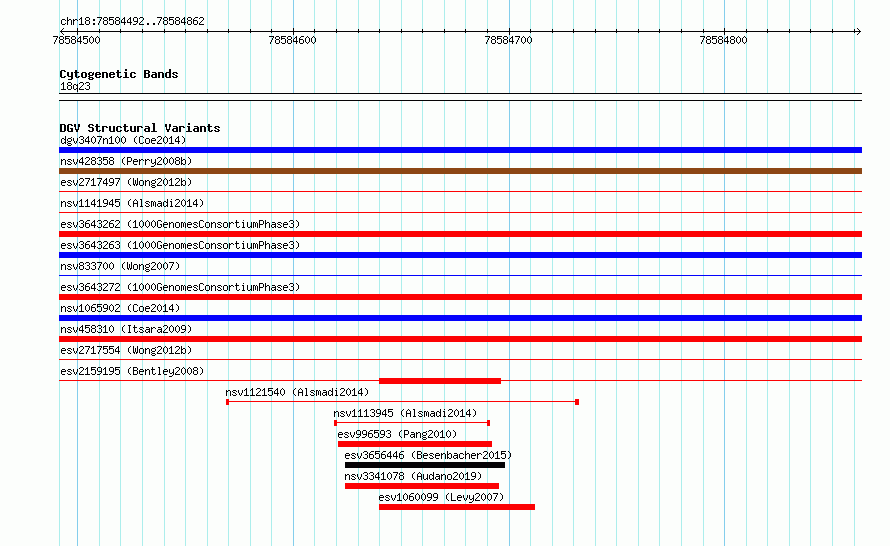Open the esv3643272 1000Genomes label
Image resolution: width=890 pixels, height=546 pixels.
(x=180, y=287)
